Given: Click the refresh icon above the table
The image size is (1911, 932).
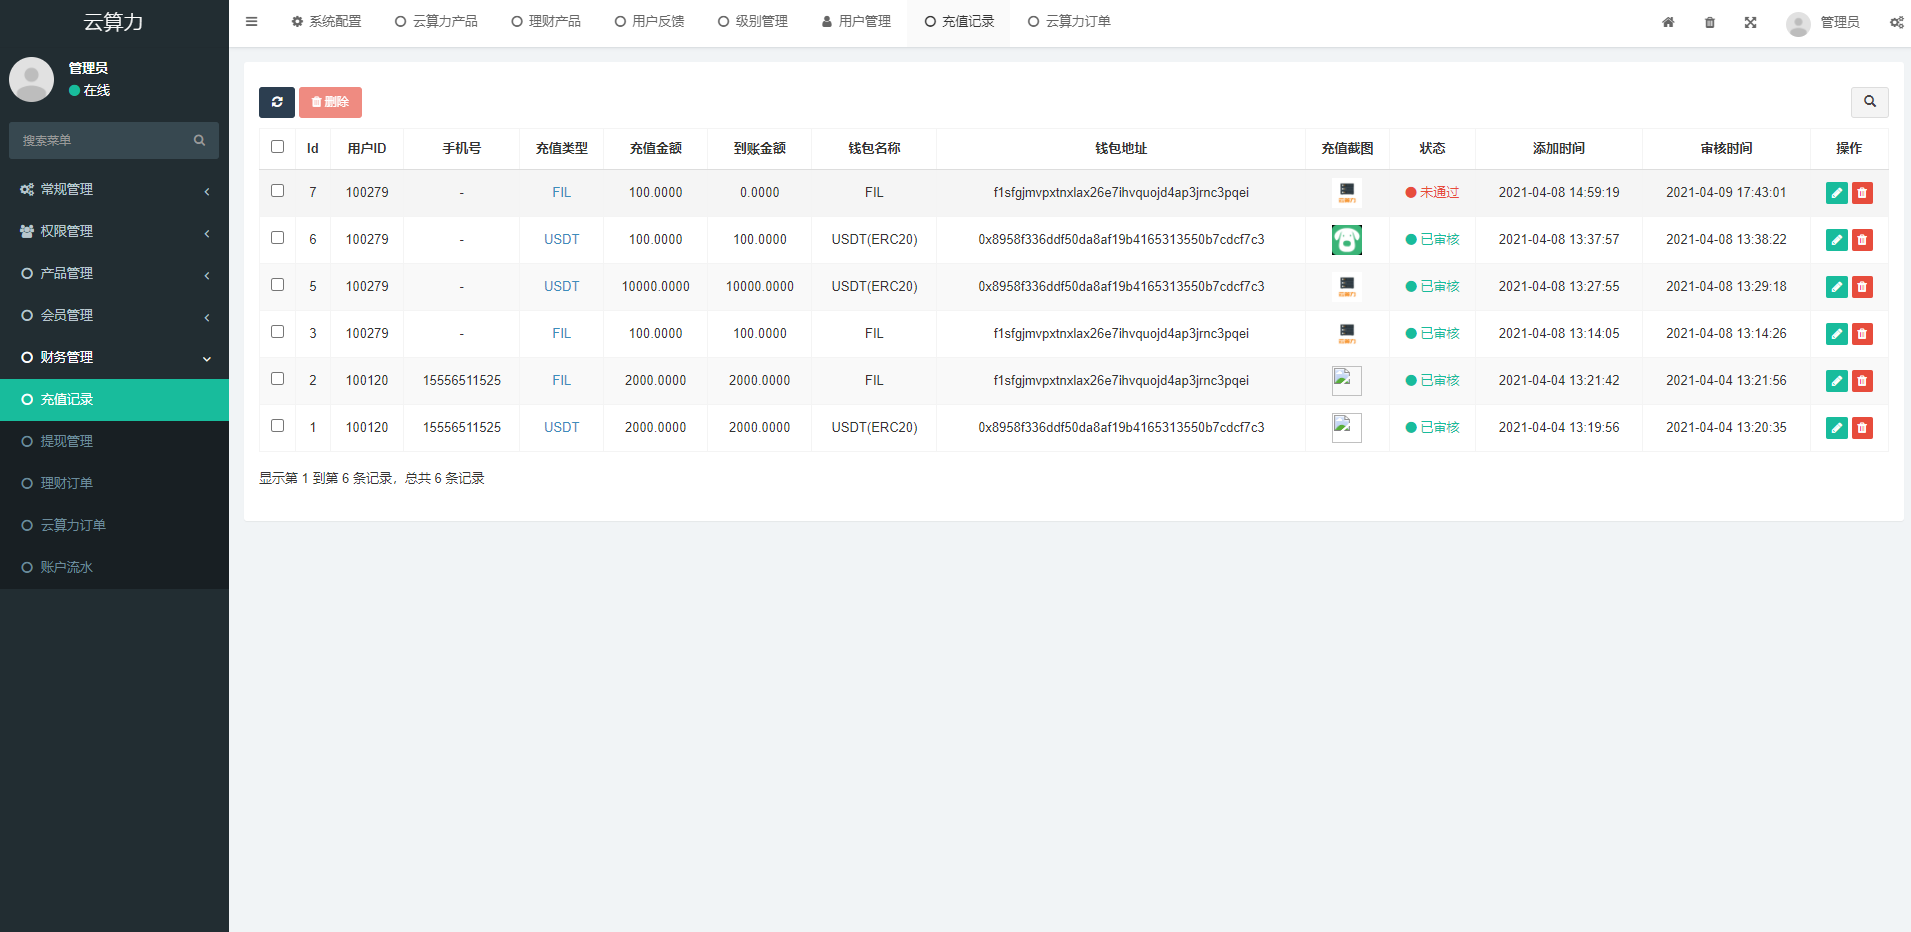Looking at the screenshot, I should 277,102.
